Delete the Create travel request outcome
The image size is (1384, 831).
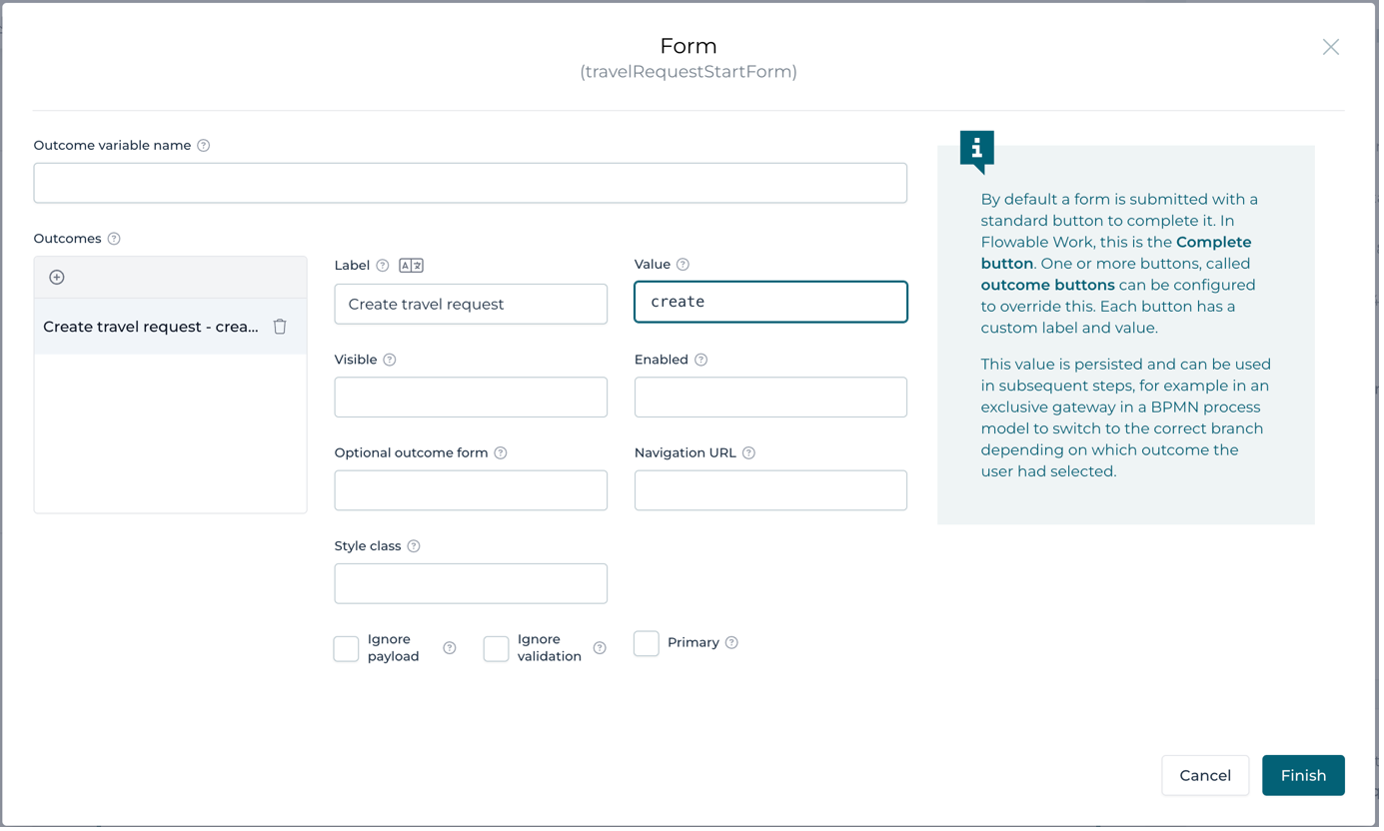click(280, 326)
